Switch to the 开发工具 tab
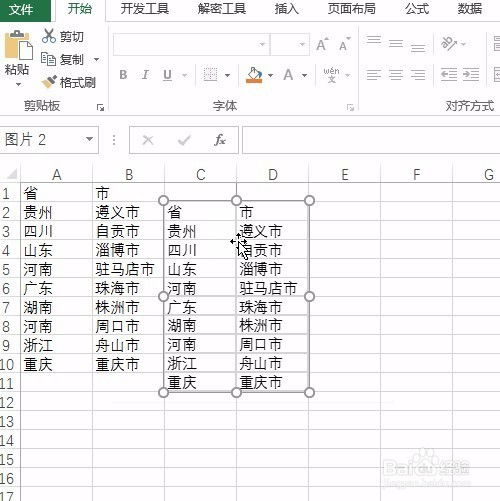This screenshot has height=501, width=500. 145,9
